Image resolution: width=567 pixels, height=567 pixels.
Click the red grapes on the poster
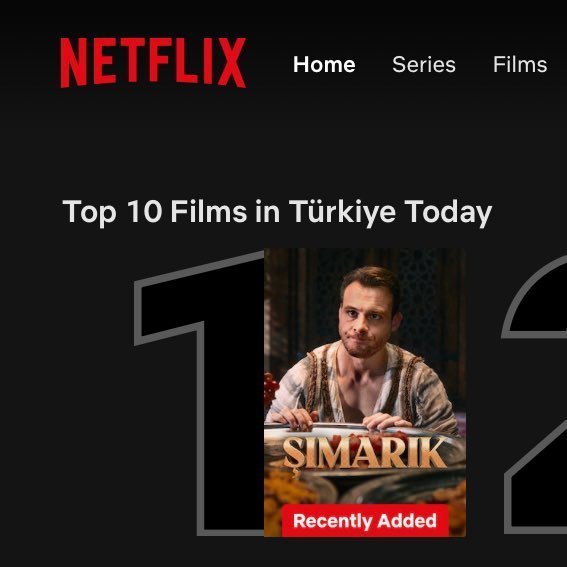click(270, 389)
